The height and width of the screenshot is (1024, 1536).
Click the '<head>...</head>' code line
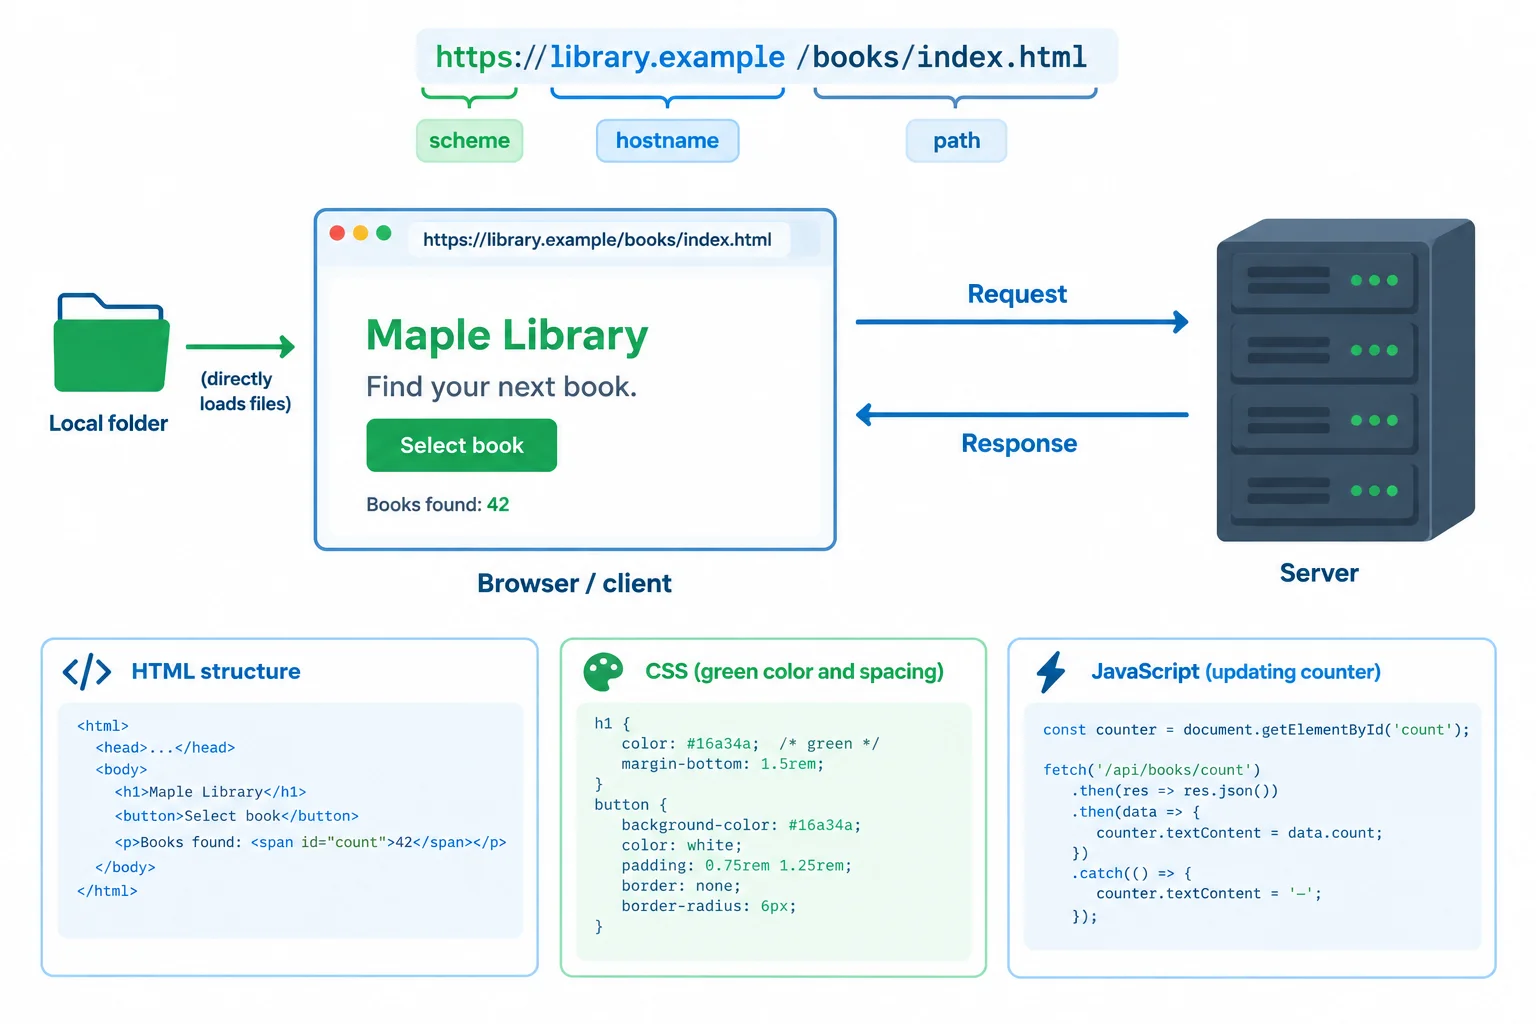point(165,748)
